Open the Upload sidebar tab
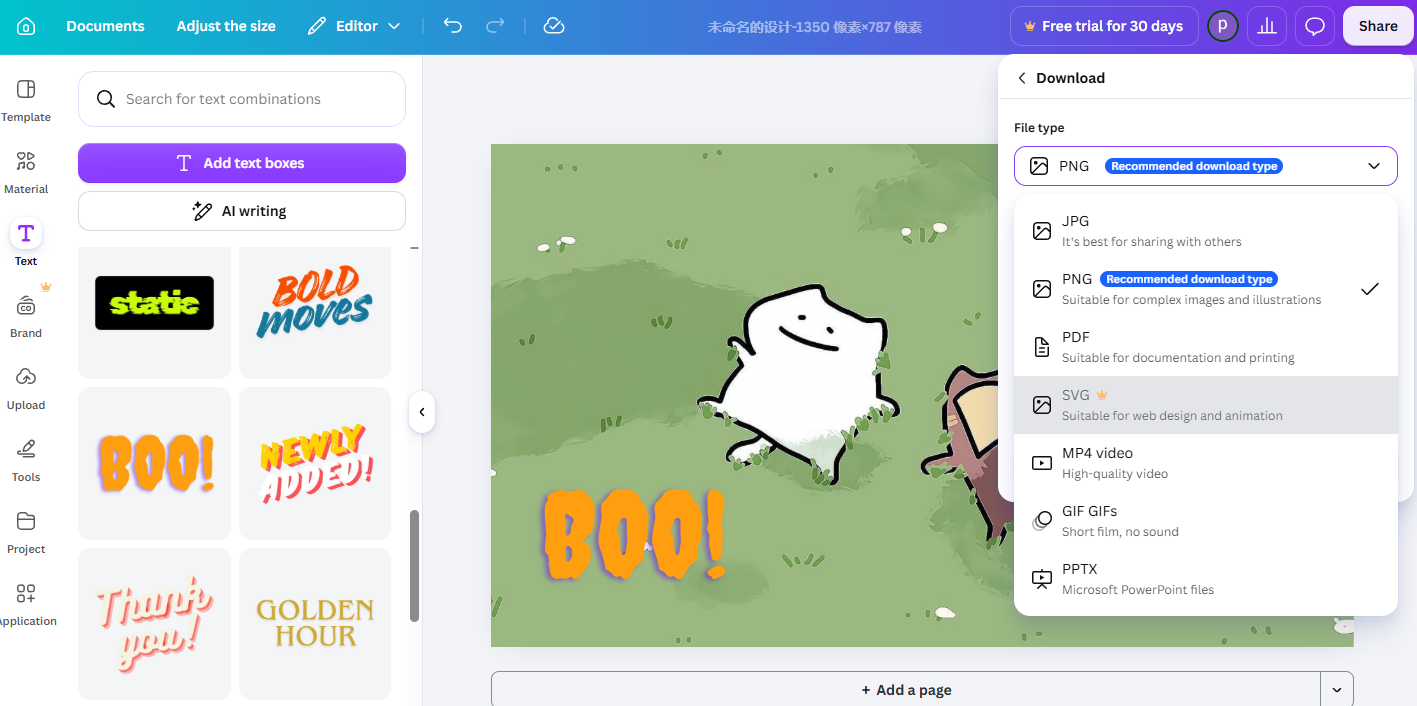This screenshot has width=1417, height=706. click(x=26, y=389)
